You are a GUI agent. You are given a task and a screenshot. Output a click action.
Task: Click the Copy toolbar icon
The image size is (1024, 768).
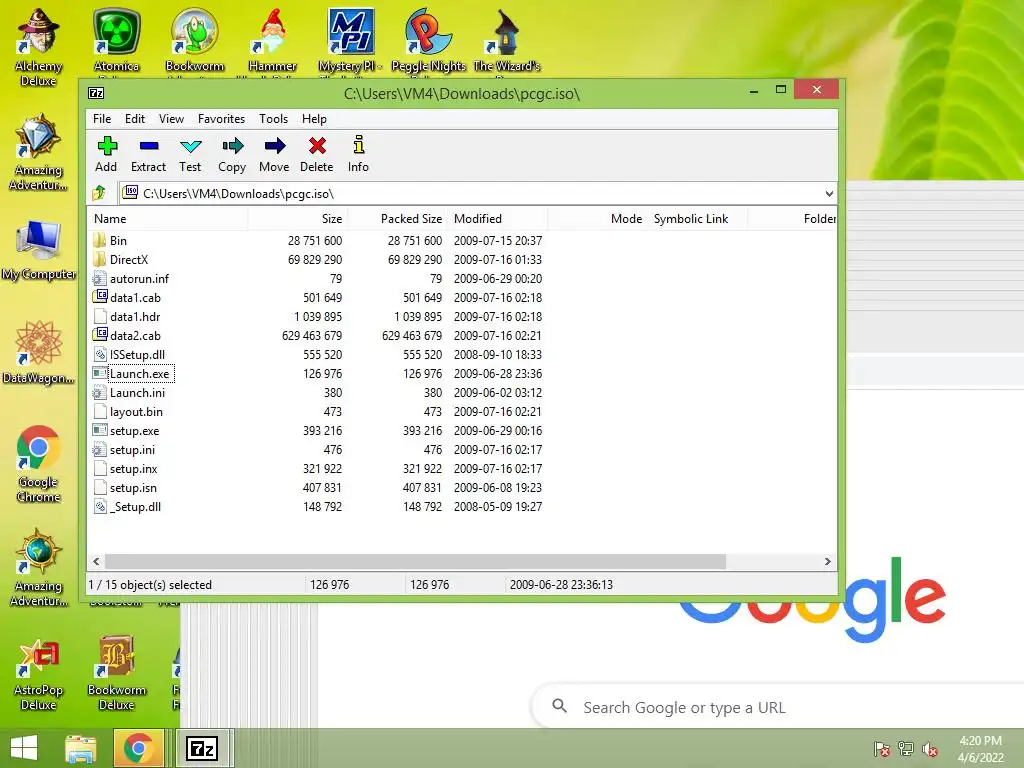click(x=232, y=154)
